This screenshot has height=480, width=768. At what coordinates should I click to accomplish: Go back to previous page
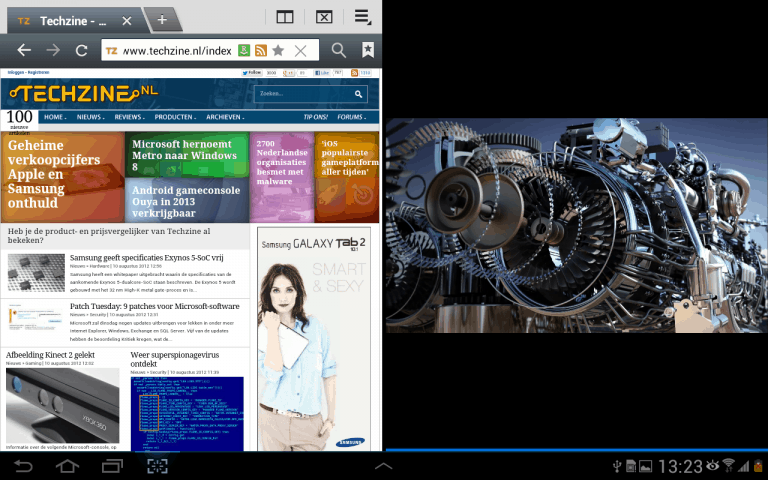click(24, 50)
